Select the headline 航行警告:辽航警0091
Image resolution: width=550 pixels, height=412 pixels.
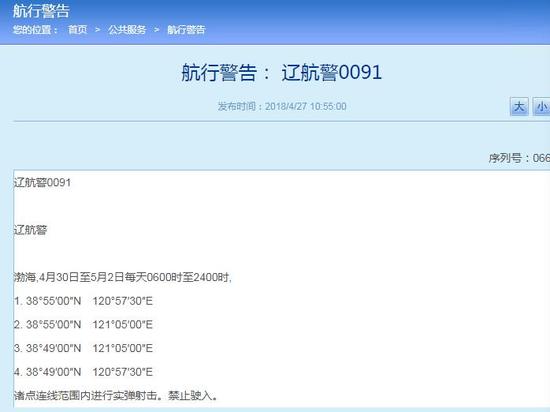(281, 73)
